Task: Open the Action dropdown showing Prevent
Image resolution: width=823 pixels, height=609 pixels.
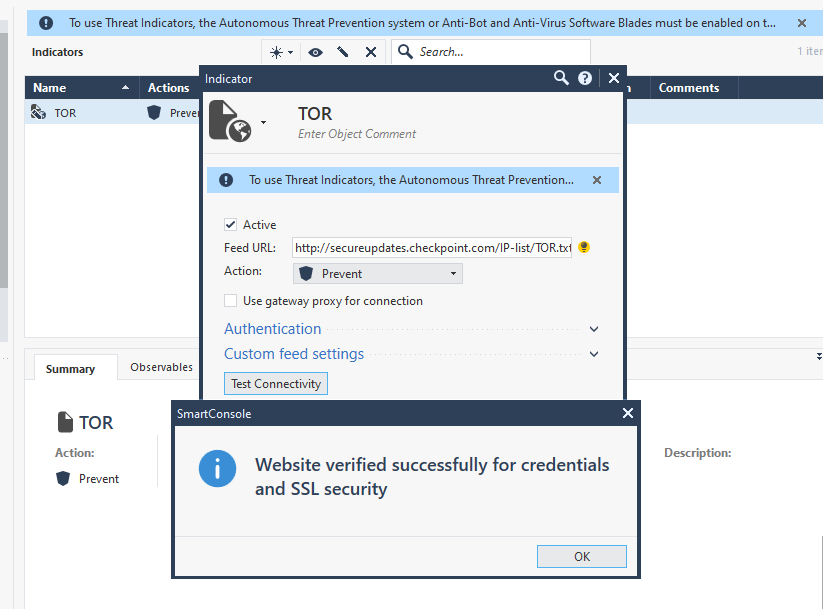Action: (377, 273)
